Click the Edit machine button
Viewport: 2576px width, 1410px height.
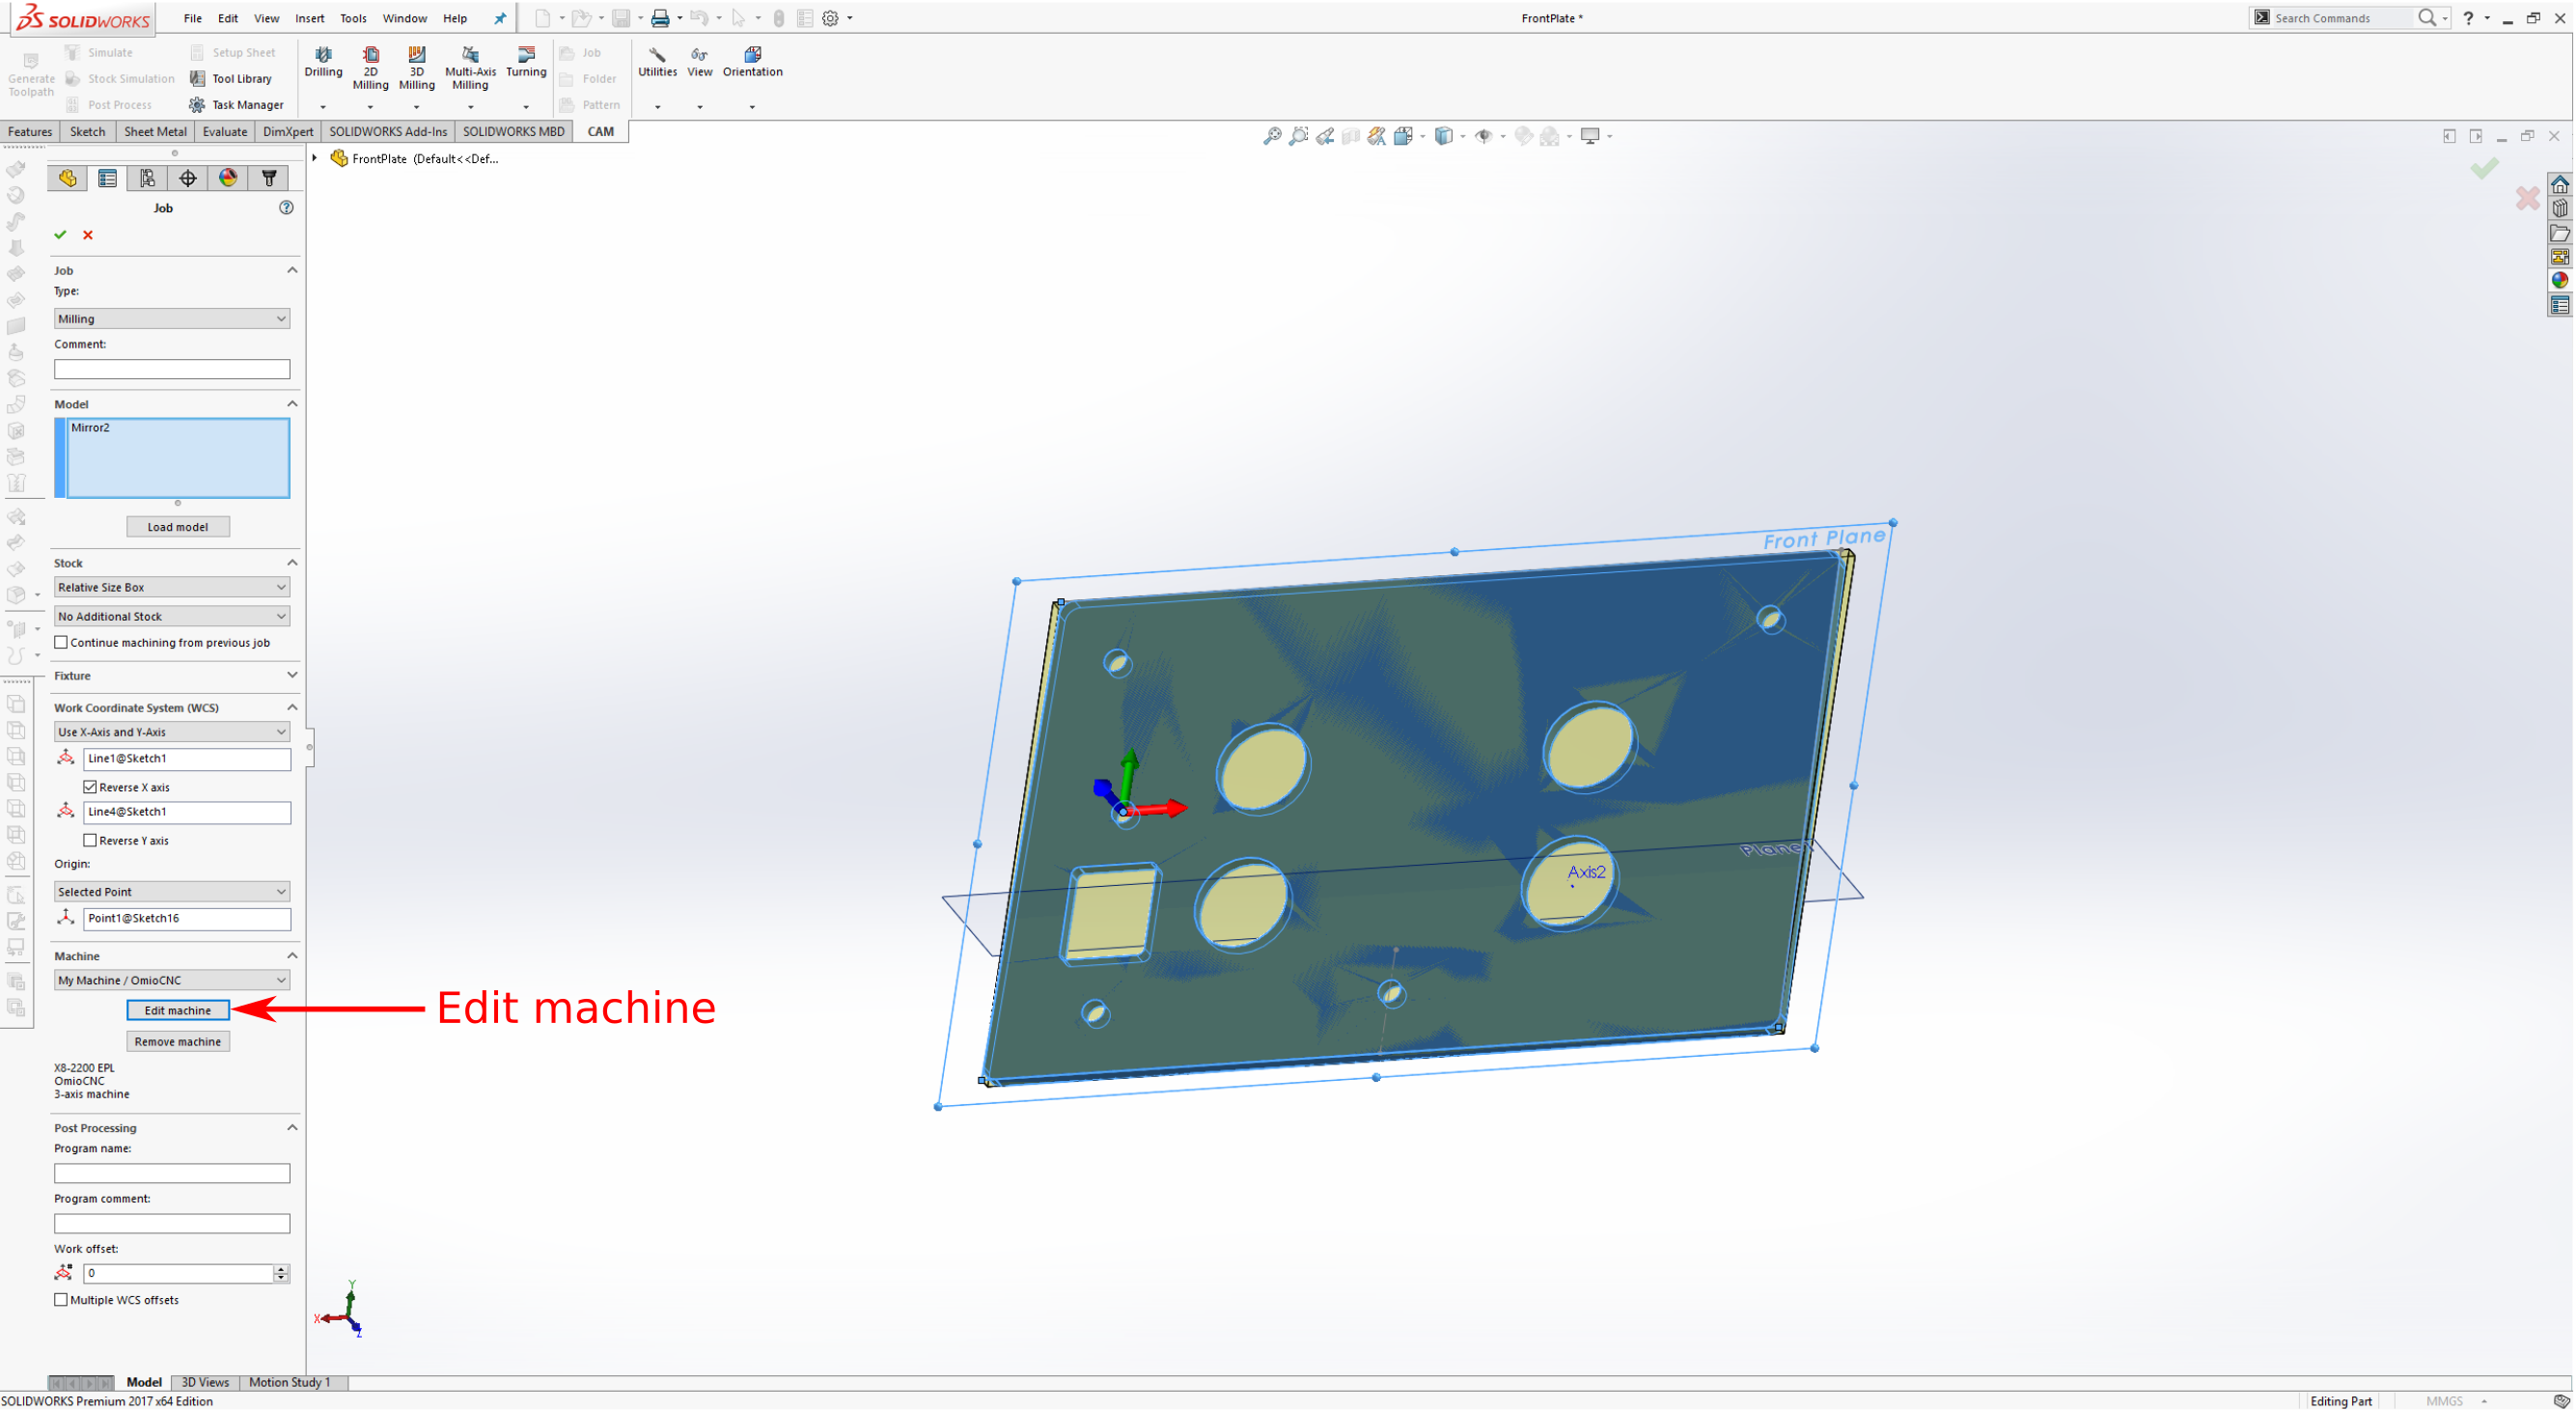point(178,1010)
